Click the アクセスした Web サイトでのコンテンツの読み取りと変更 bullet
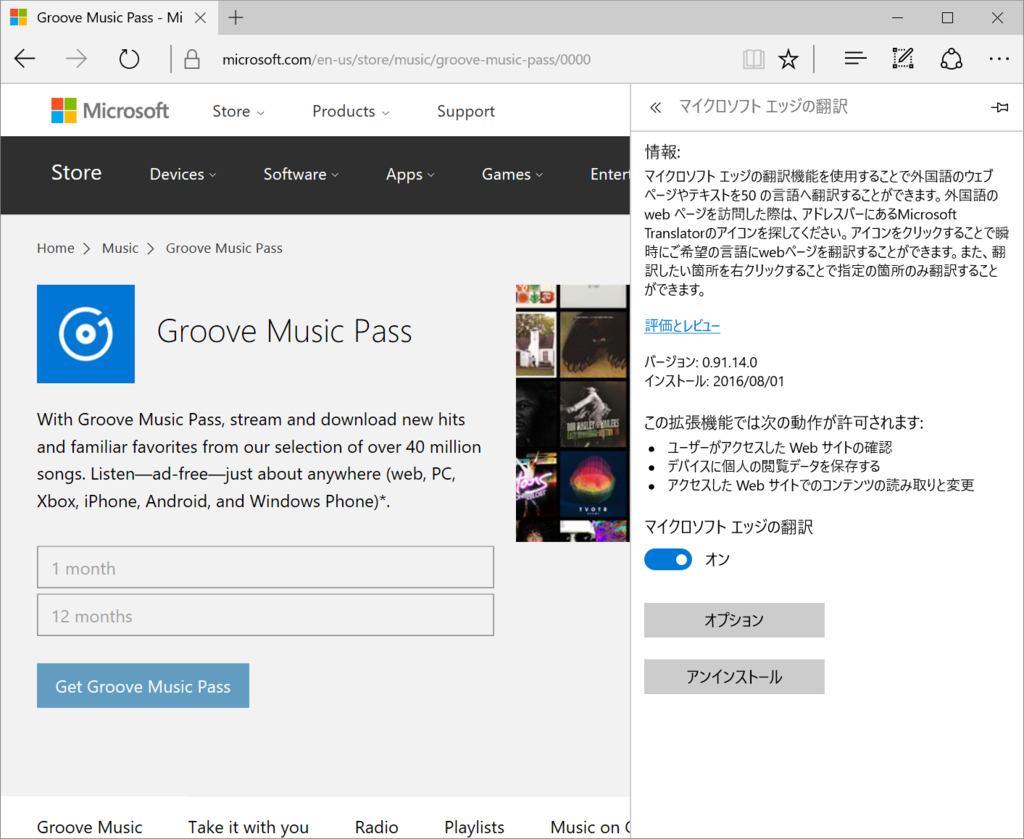Screen dimensions: 1024x839 coord(820,485)
